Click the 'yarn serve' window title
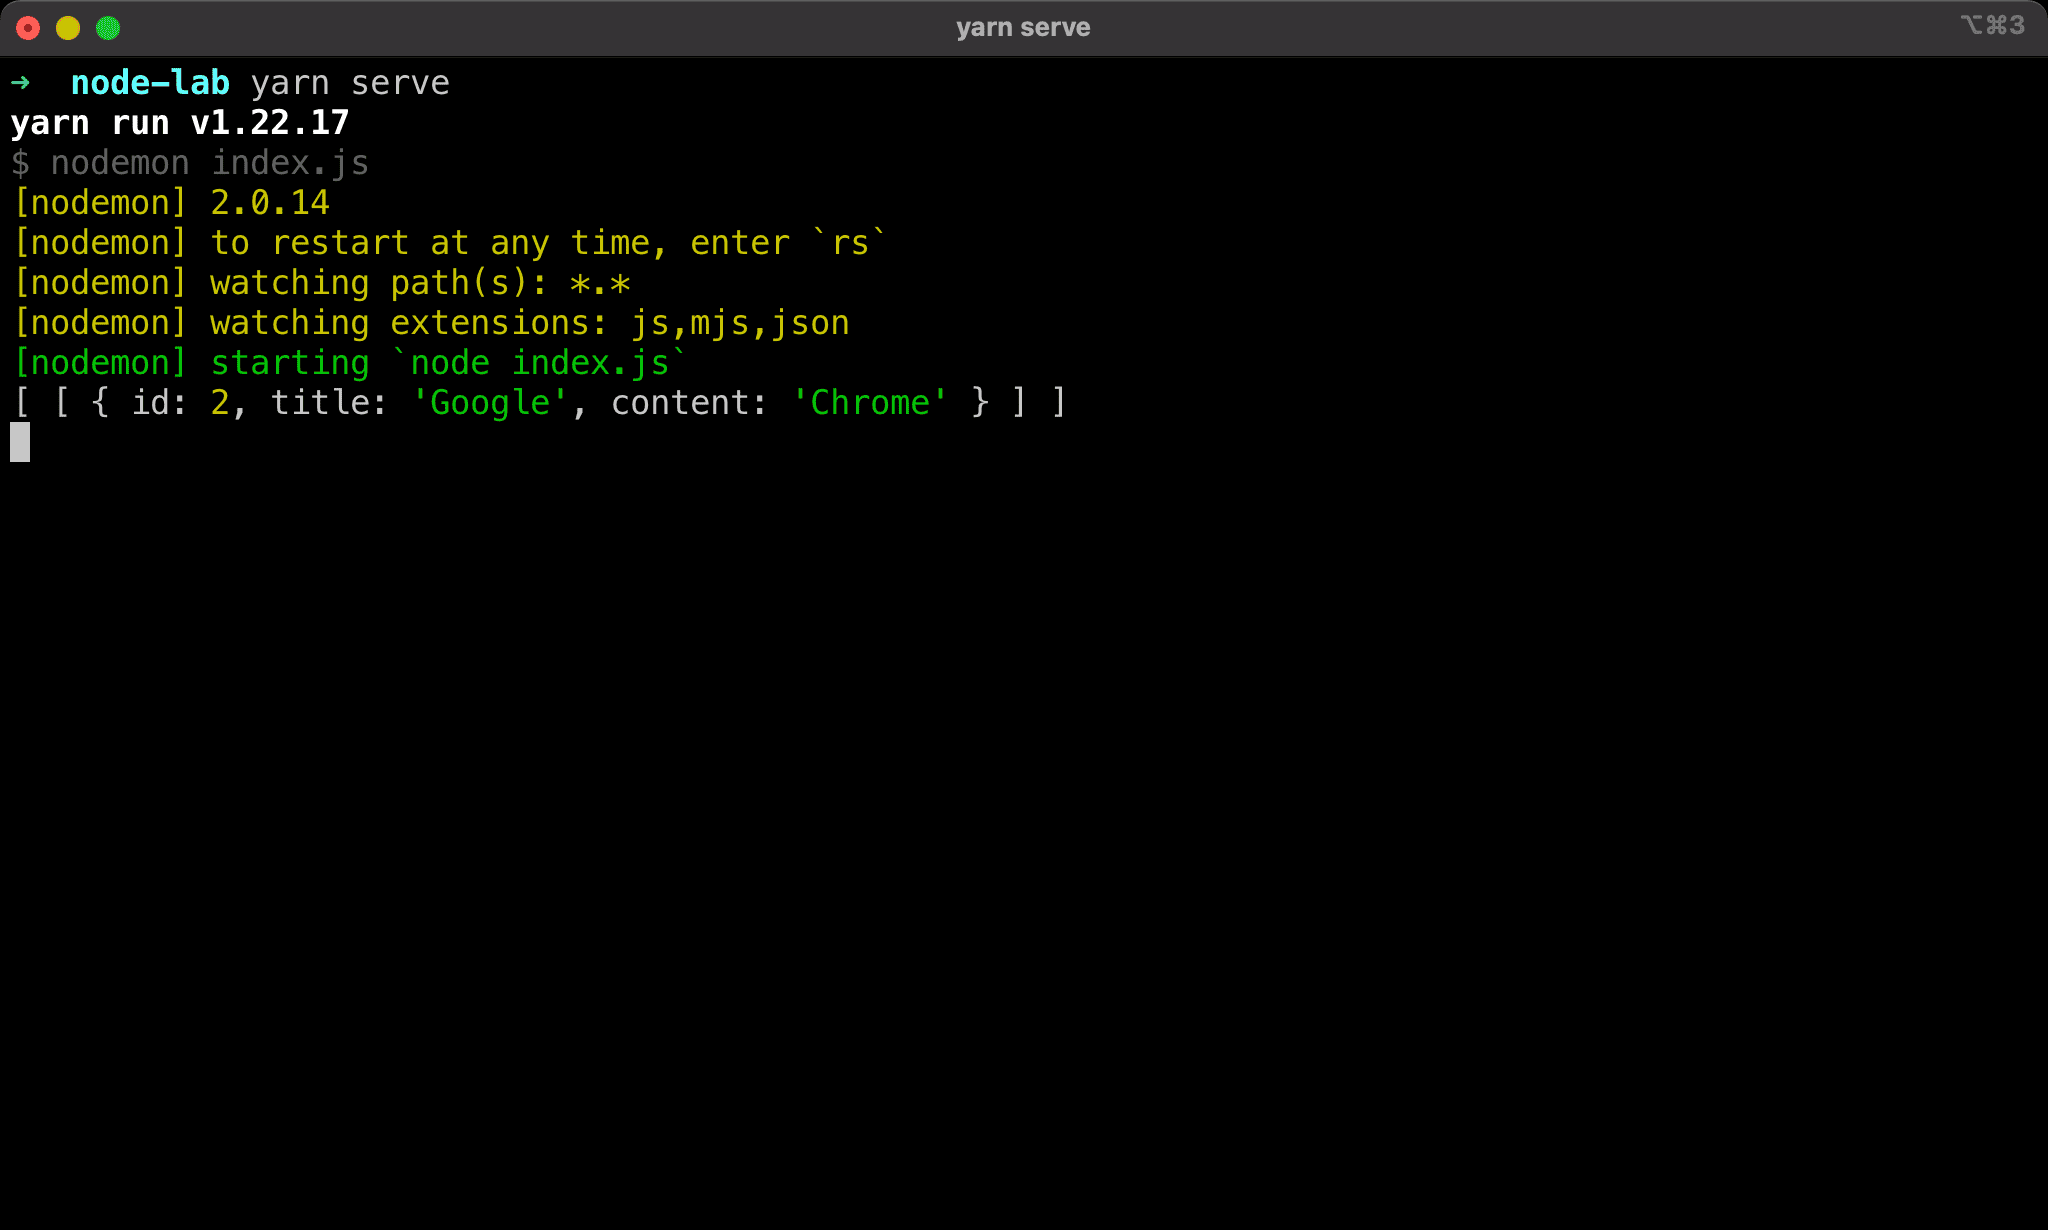 (1023, 27)
